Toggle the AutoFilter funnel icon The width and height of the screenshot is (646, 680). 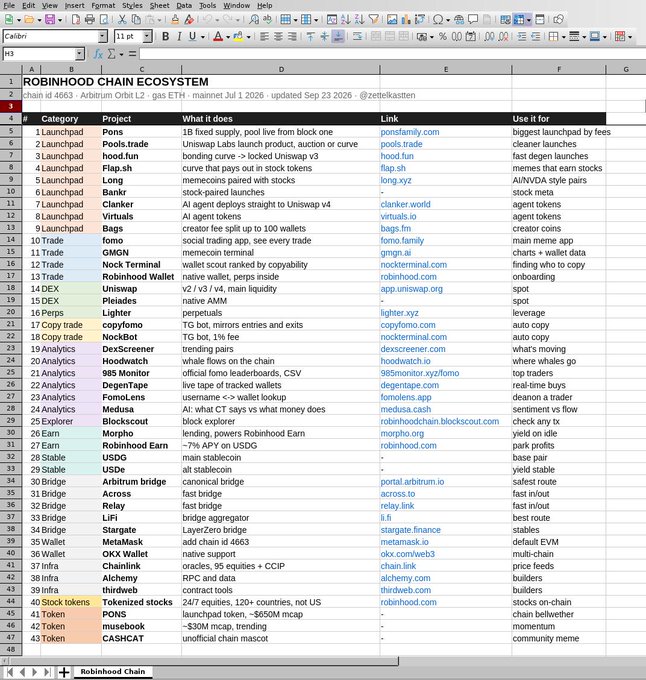click(x=373, y=20)
